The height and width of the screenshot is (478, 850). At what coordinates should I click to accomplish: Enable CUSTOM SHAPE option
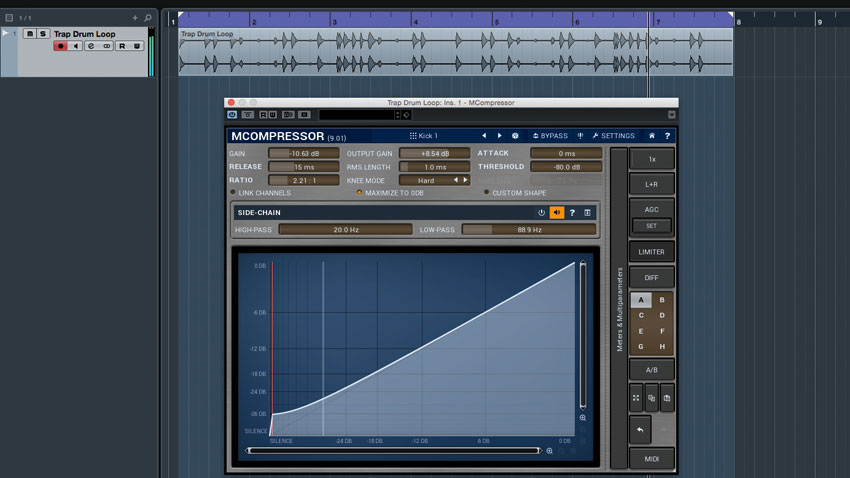point(515,193)
